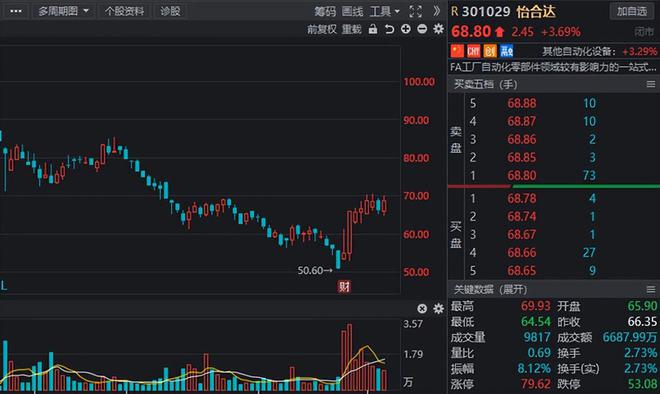Click the 最低 value 64.54
Image resolution: width=660 pixels, height=394 pixels.
point(535,322)
